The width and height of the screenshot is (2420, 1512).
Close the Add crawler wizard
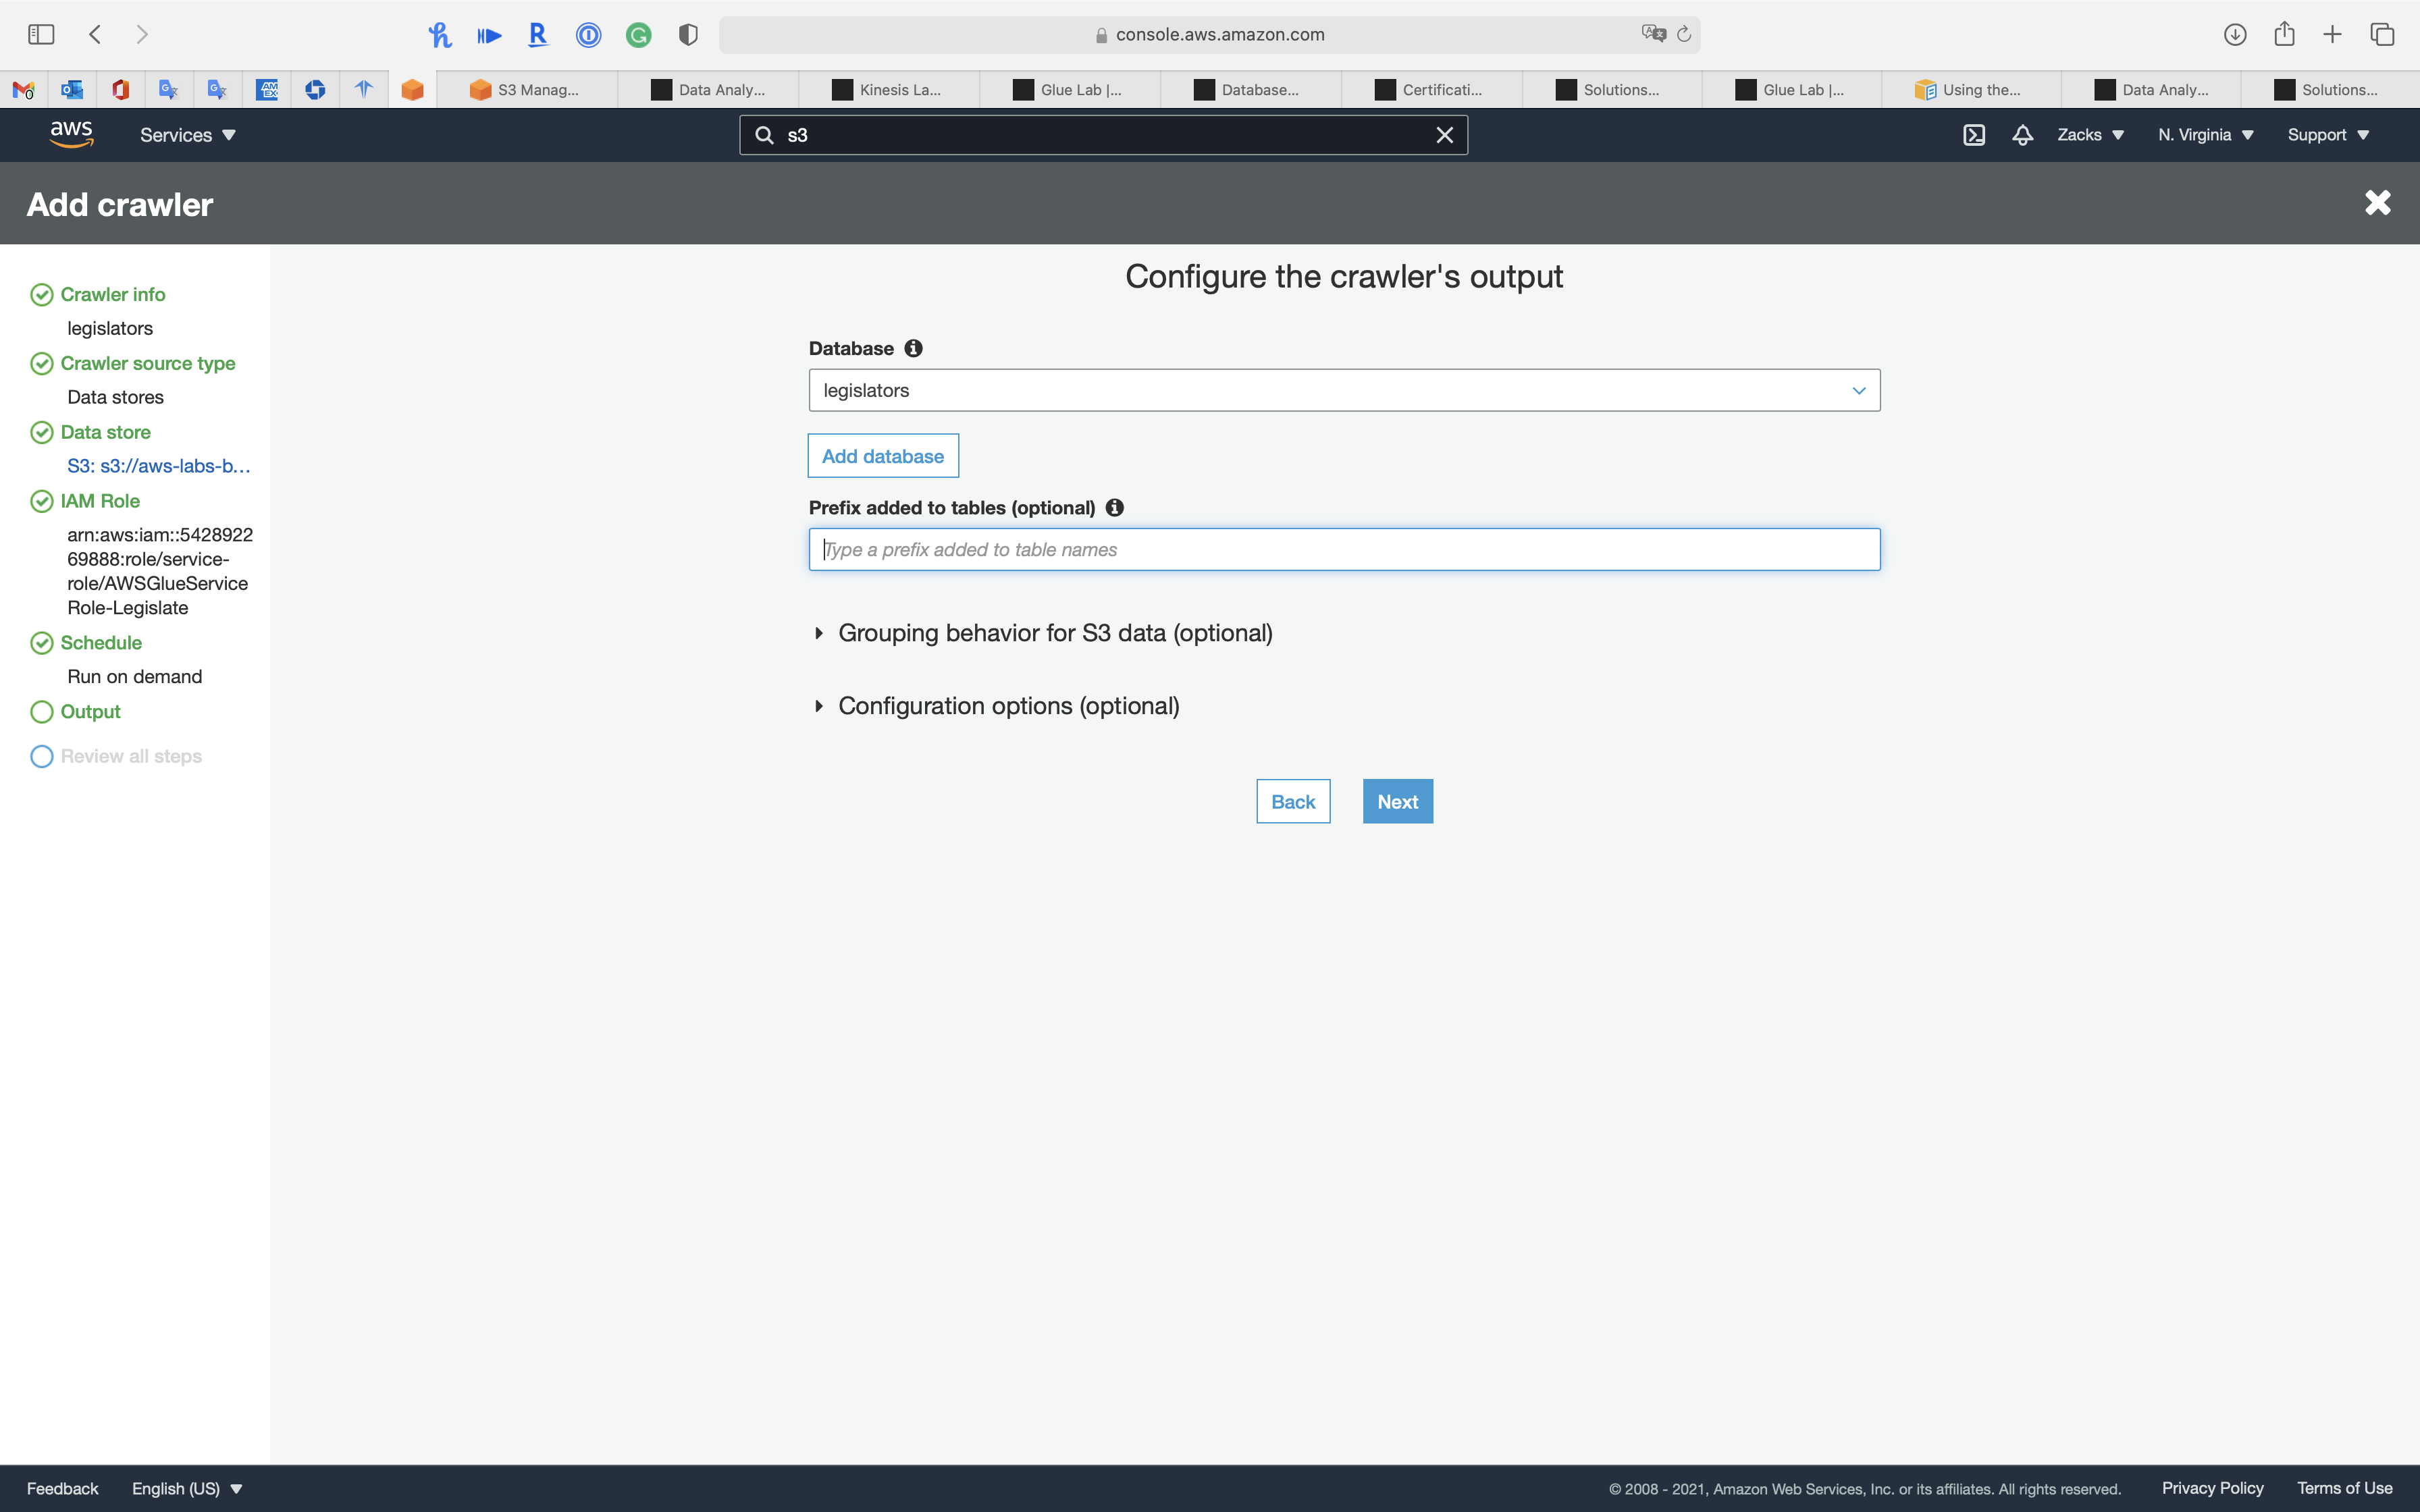2377,203
